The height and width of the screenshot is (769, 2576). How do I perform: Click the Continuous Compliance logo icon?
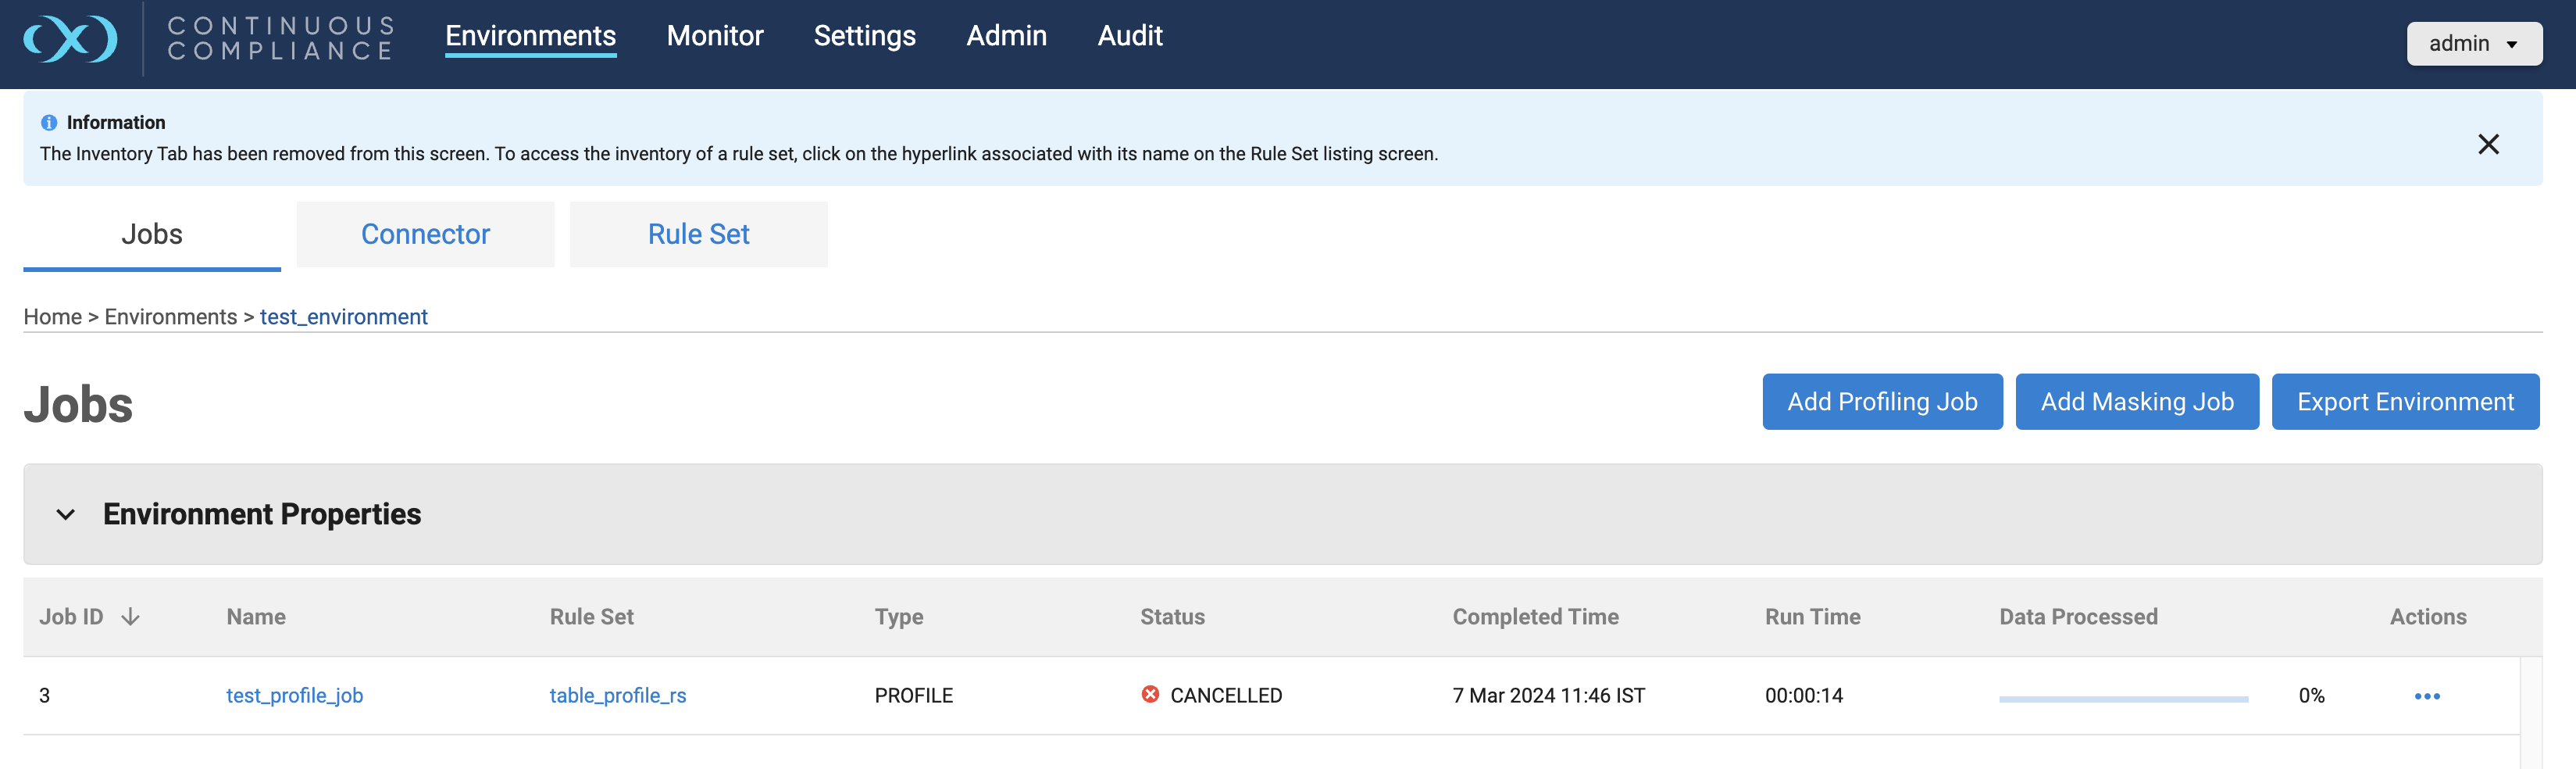[x=70, y=40]
